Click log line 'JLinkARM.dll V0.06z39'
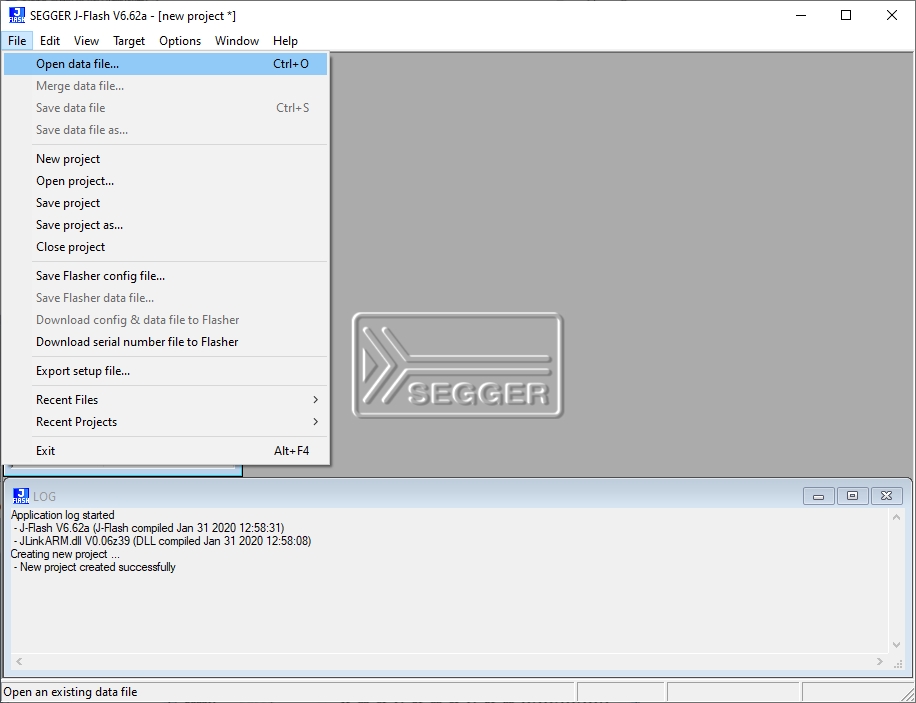 coord(162,541)
